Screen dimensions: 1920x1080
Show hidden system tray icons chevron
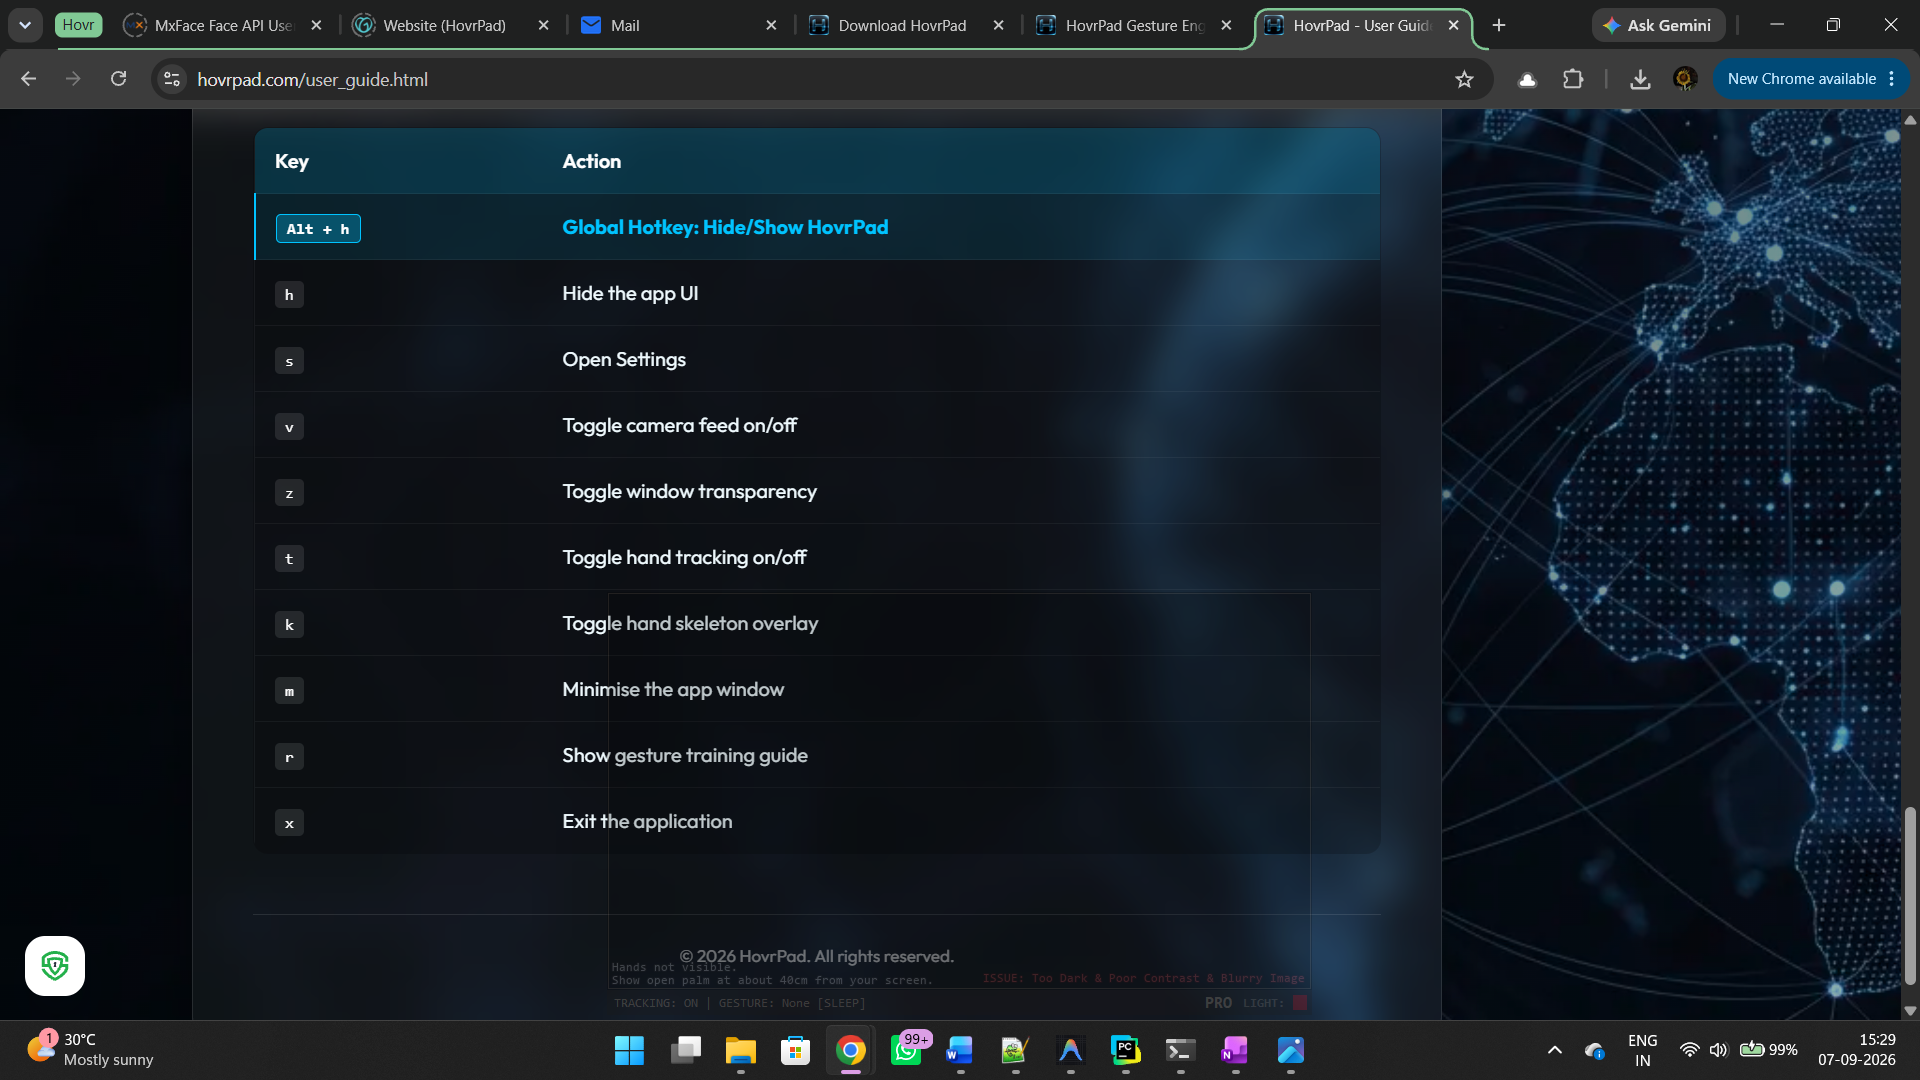(1554, 1050)
